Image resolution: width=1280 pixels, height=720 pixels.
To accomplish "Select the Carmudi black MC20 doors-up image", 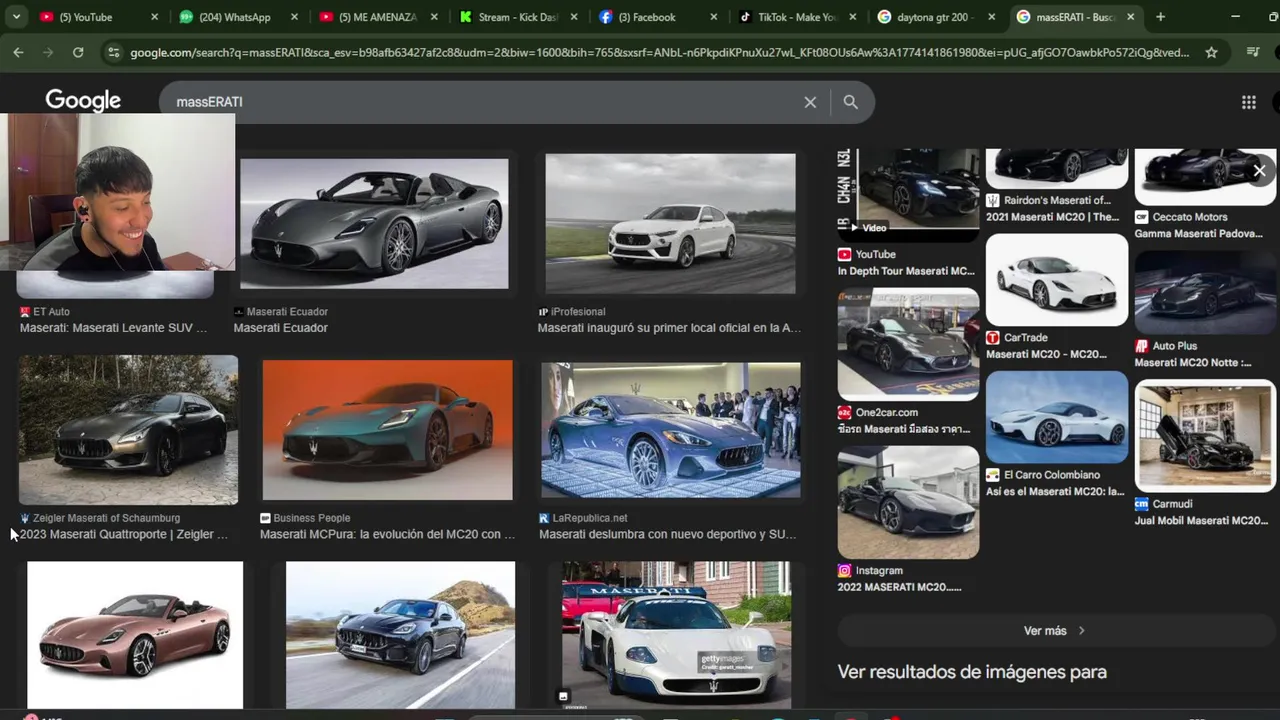I will point(1205,436).
